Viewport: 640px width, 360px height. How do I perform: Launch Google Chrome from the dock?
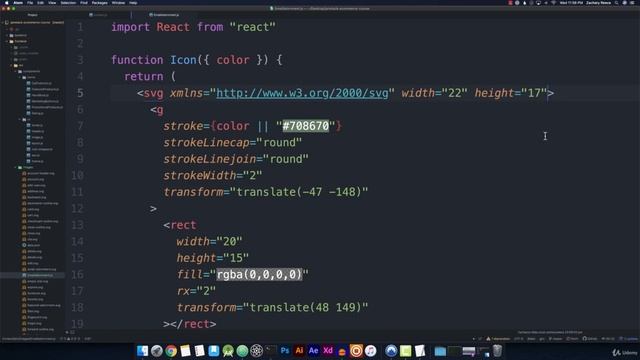[x=171, y=351]
